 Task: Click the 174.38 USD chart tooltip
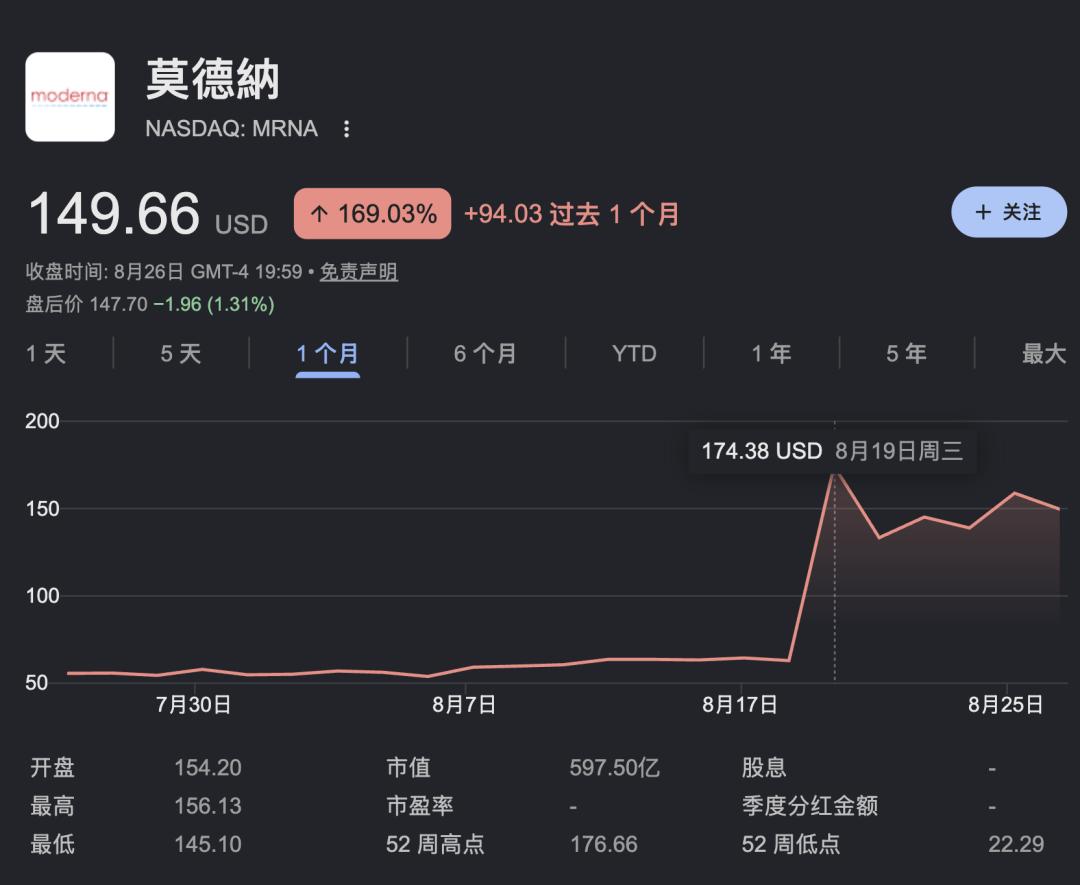(832, 451)
